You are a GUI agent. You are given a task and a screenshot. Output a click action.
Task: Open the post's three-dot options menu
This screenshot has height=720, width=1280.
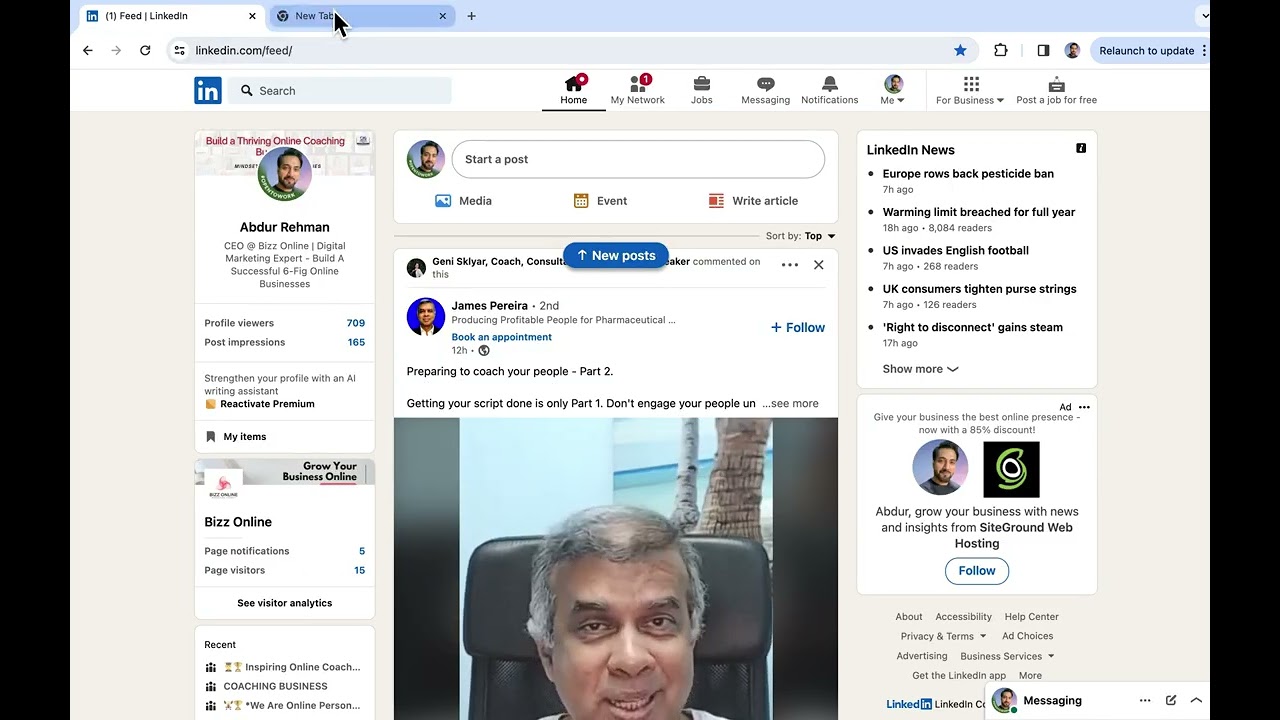(x=790, y=265)
